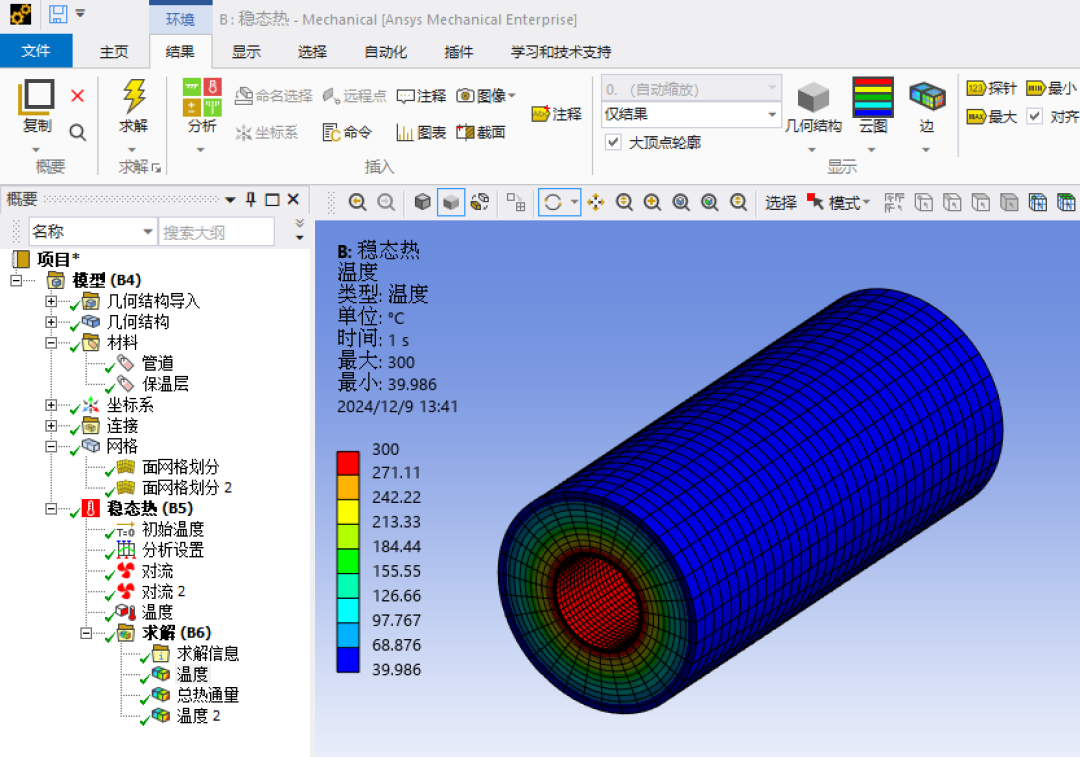The image size is (1080, 757).
Task: Switch to the 插件 tab
Action: [459, 52]
